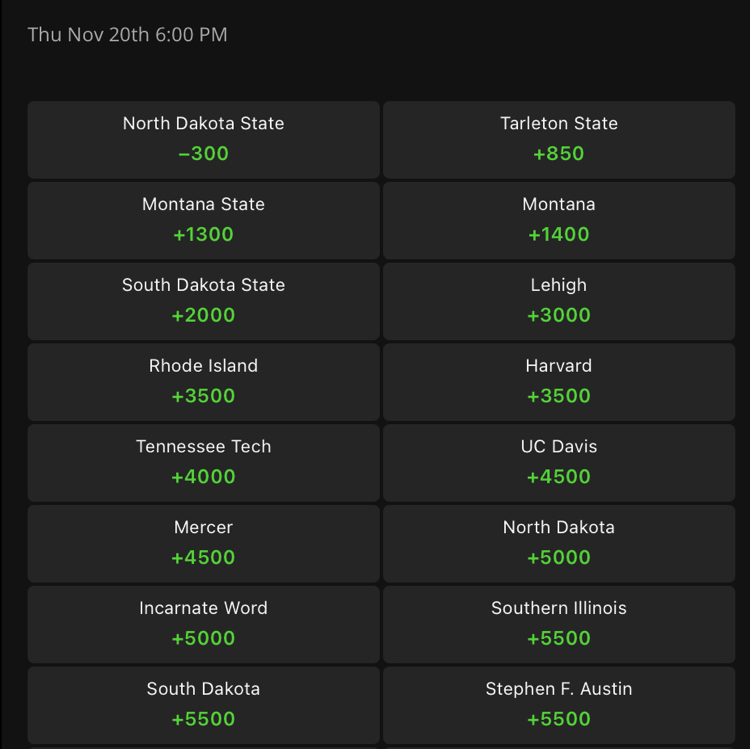Select the Lehigh odds button
Image resolution: width=750 pixels, height=749 pixels.
pyautogui.click(x=558, y=301)
